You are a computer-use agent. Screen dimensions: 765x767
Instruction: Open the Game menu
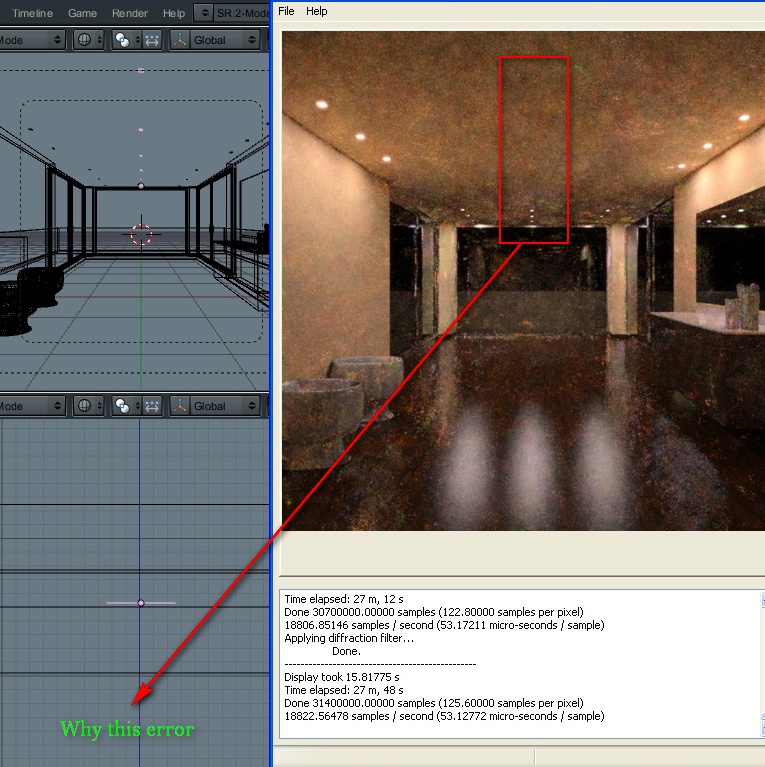click(x=82, y=13)
